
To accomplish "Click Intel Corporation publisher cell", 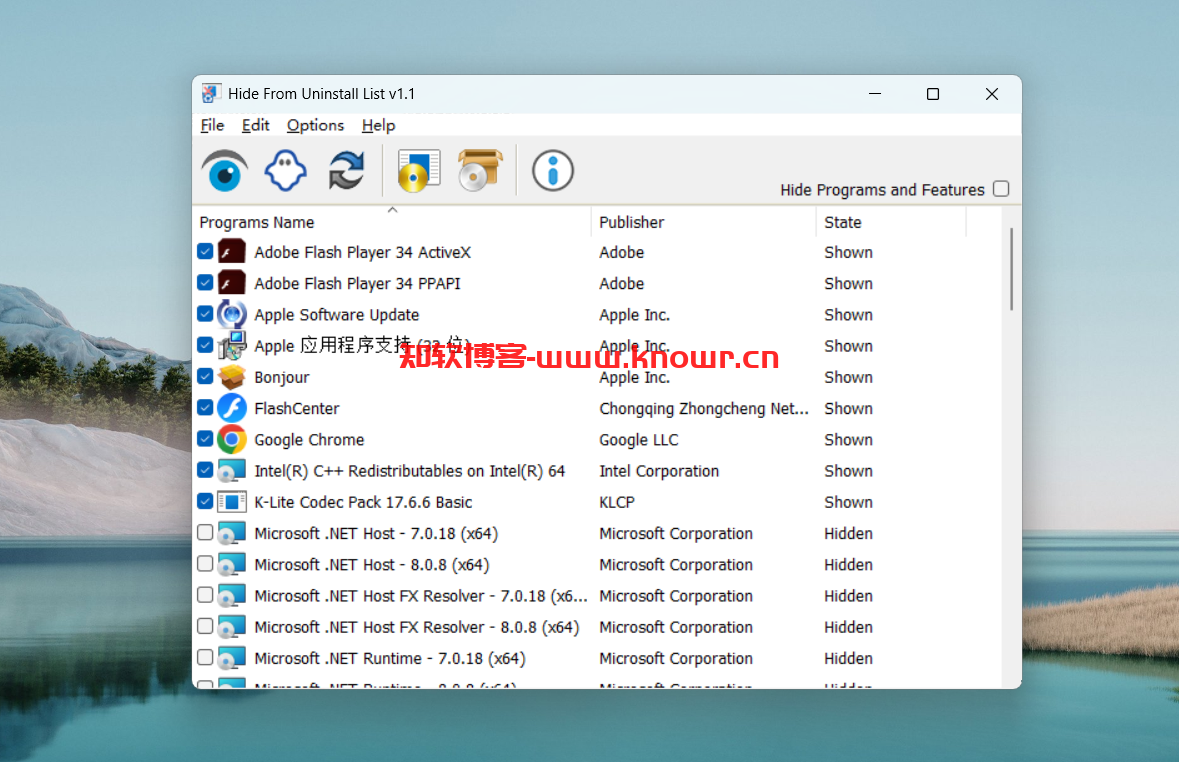I will (x=659, y=471).
